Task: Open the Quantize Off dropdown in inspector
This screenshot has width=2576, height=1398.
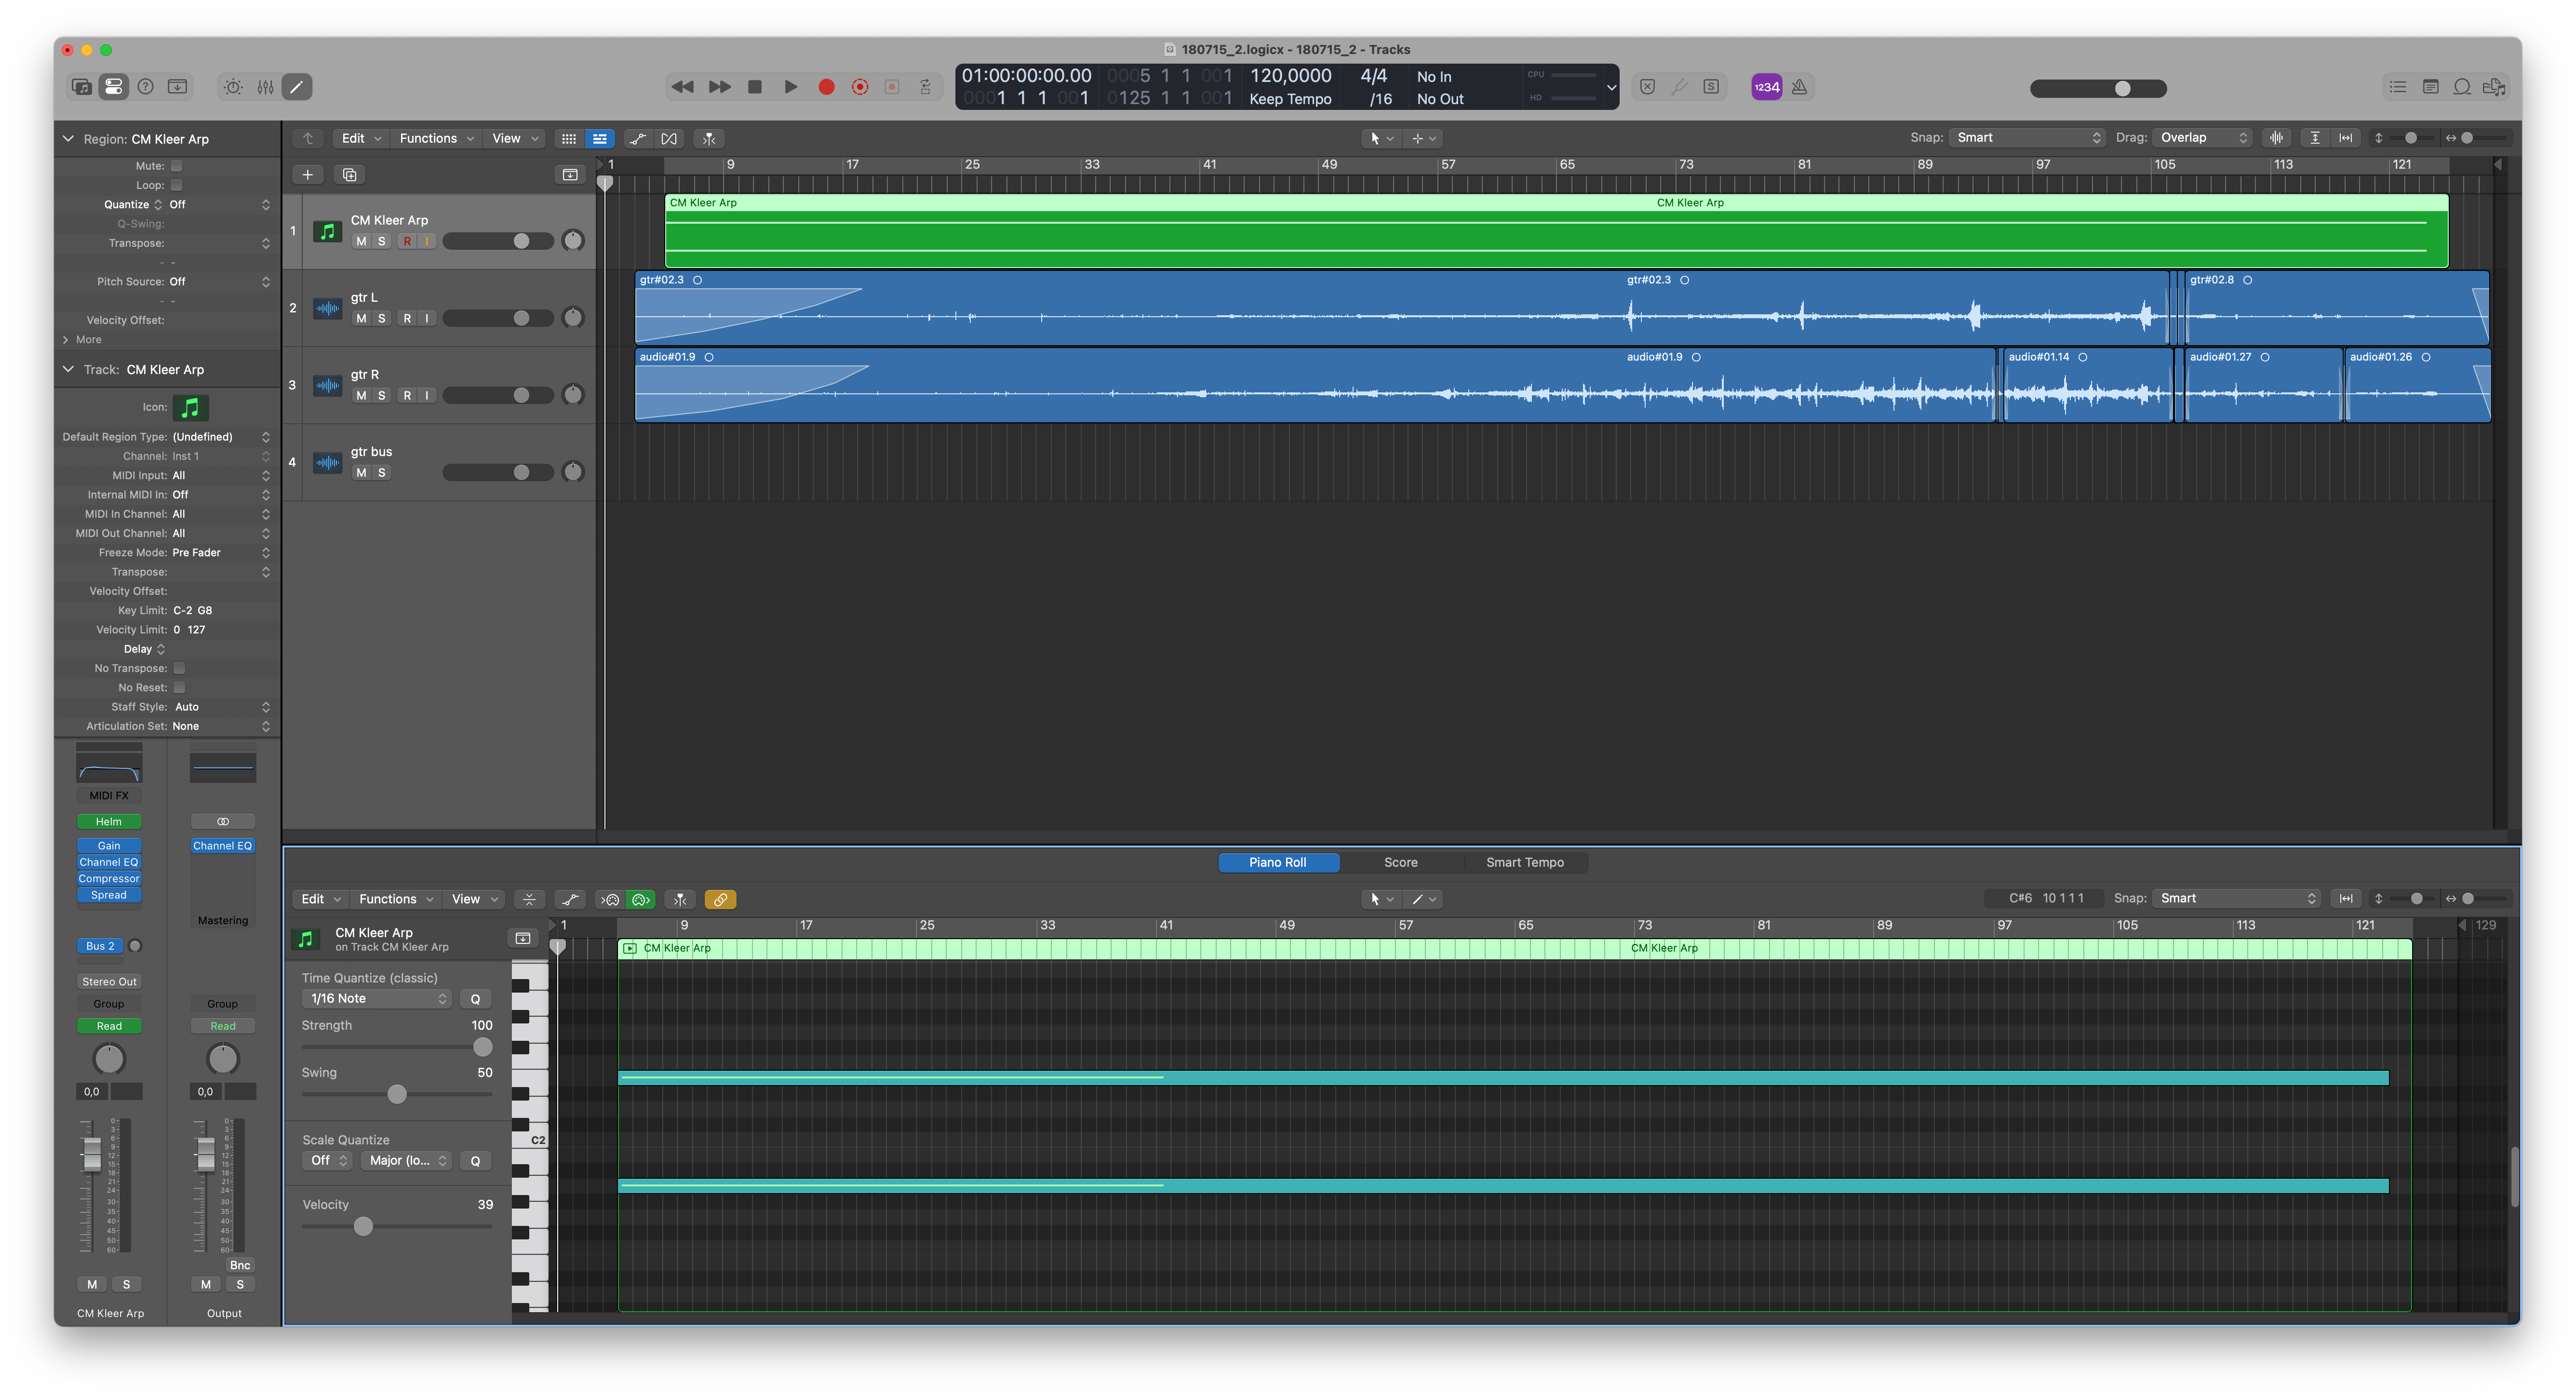Action: [x=219, y=205]
